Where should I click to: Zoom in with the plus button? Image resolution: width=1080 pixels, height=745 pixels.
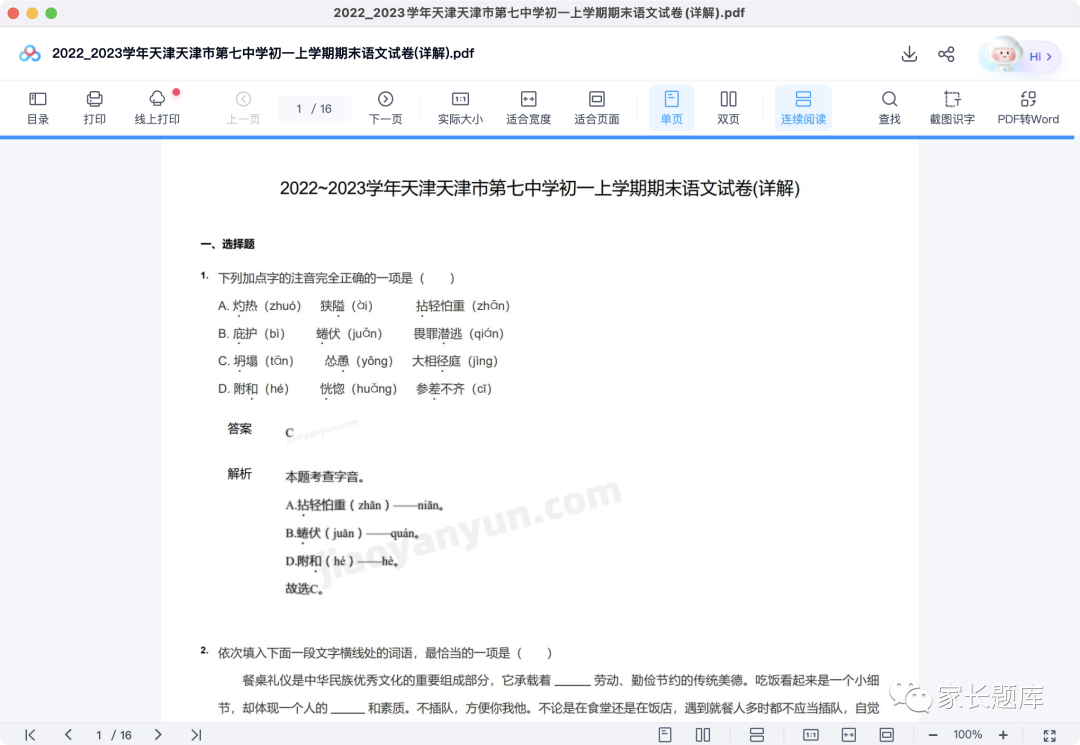[x=1004, y=735]
